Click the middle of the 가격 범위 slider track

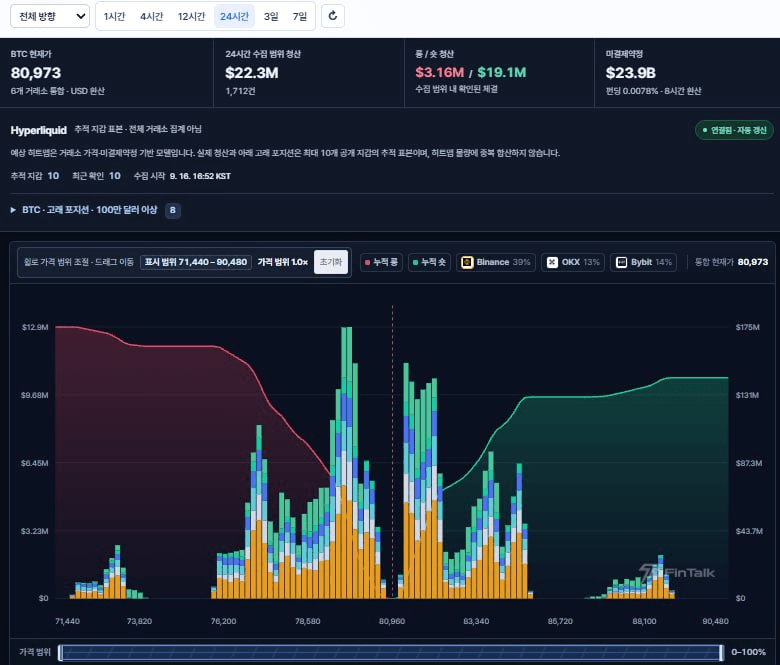point(390,652)
